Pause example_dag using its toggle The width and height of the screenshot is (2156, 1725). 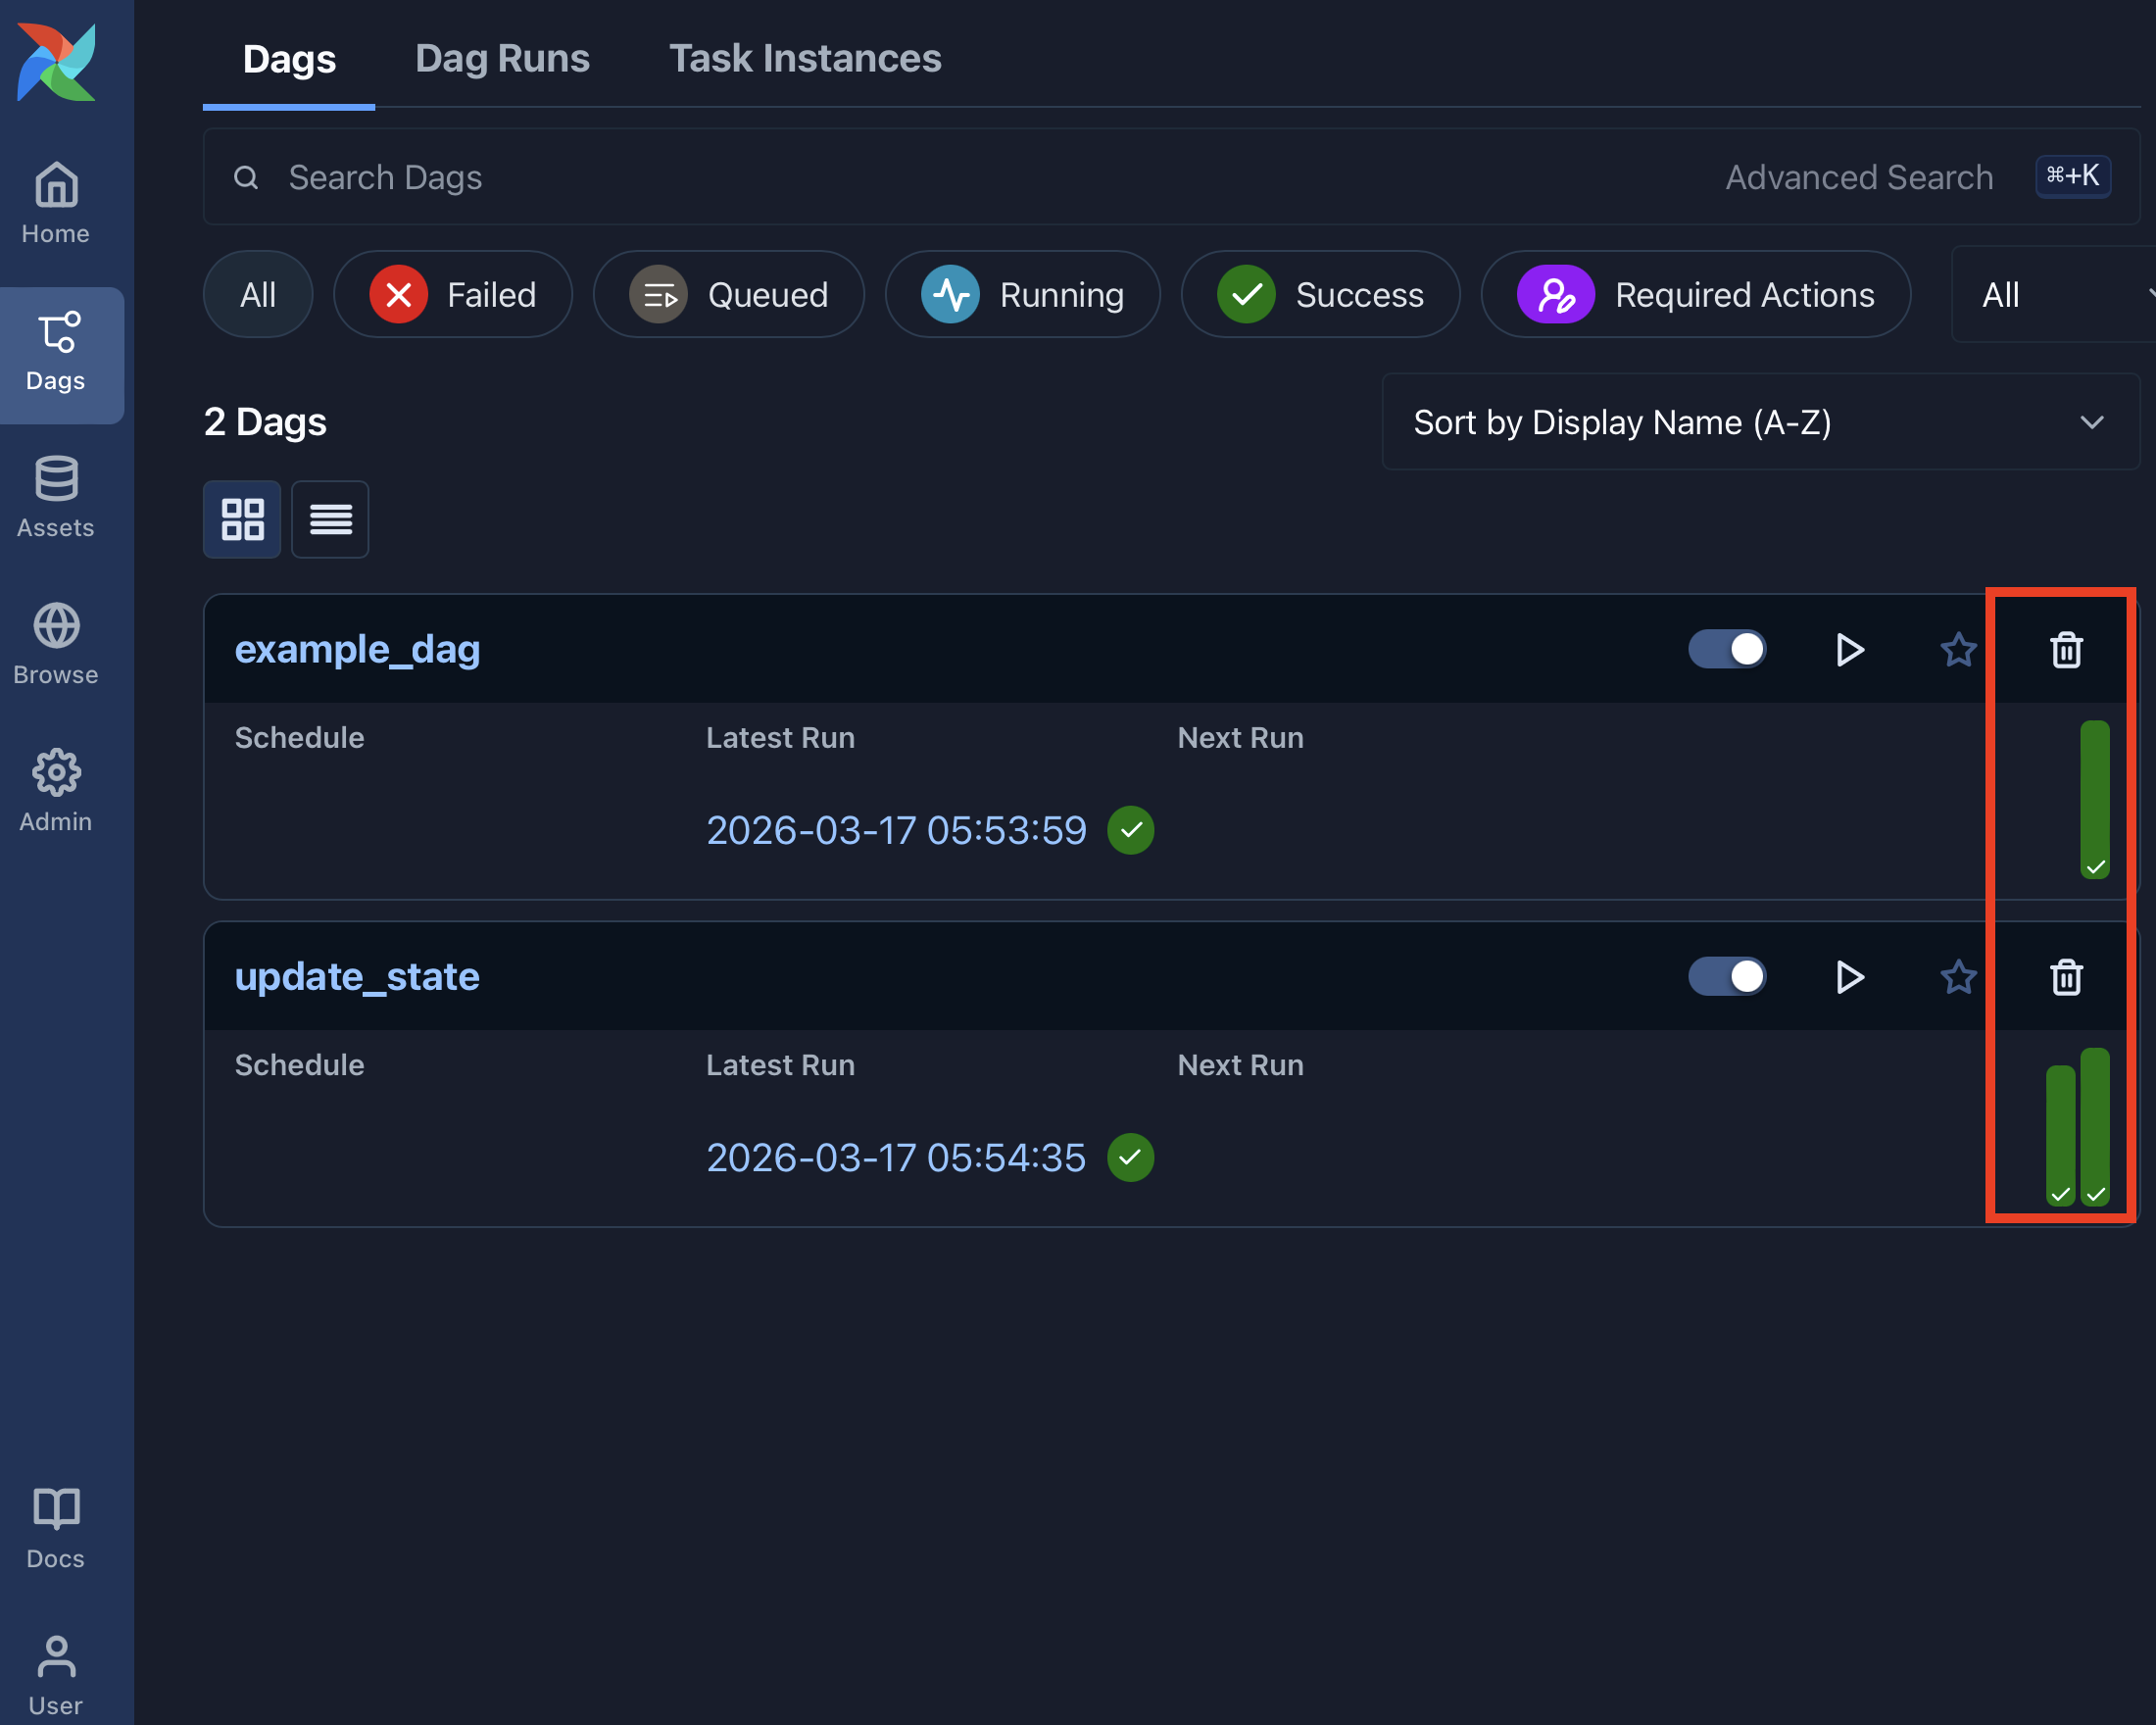tap(1727, 649)
